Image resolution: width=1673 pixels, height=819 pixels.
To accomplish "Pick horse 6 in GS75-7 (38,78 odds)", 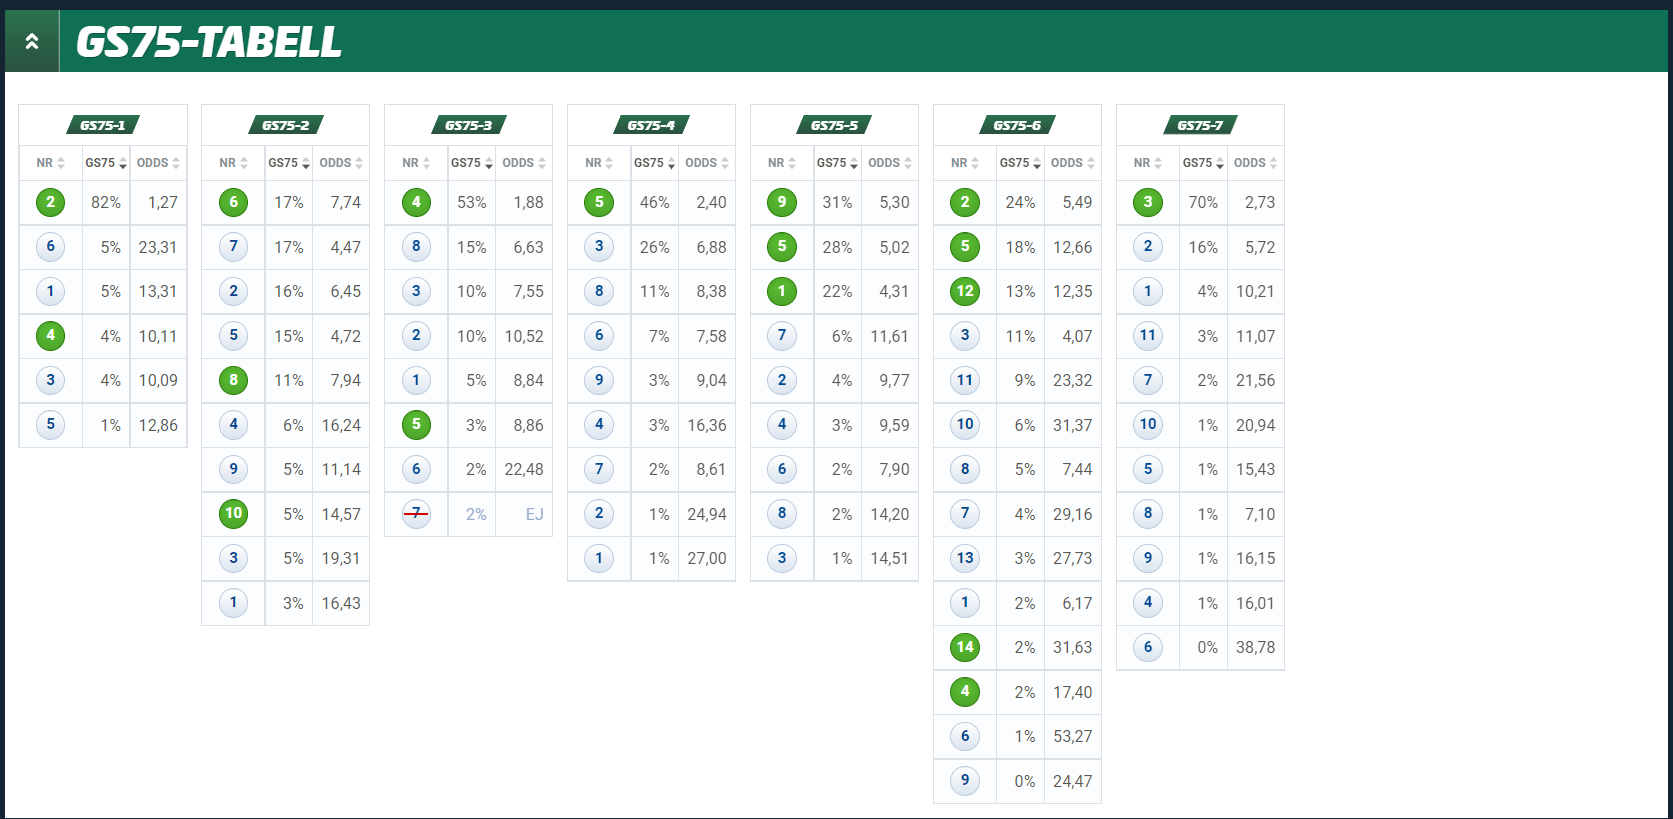I will coord(1148,647).
